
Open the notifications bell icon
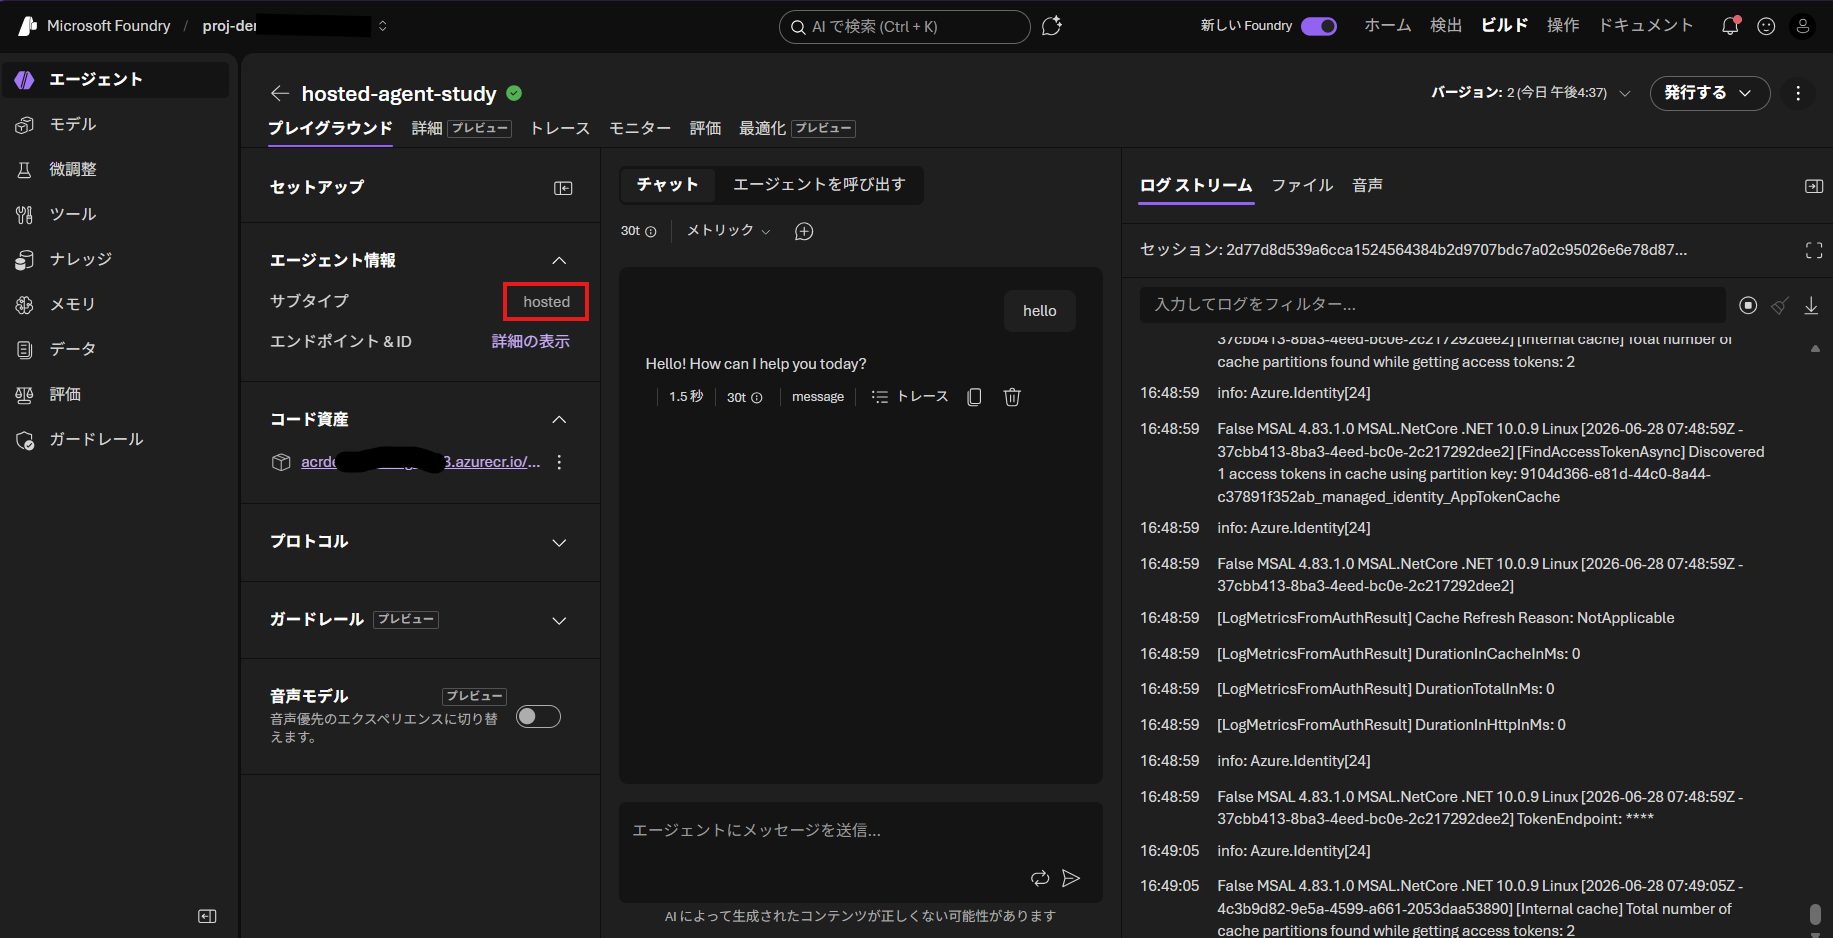click(x=1730, y=26)
